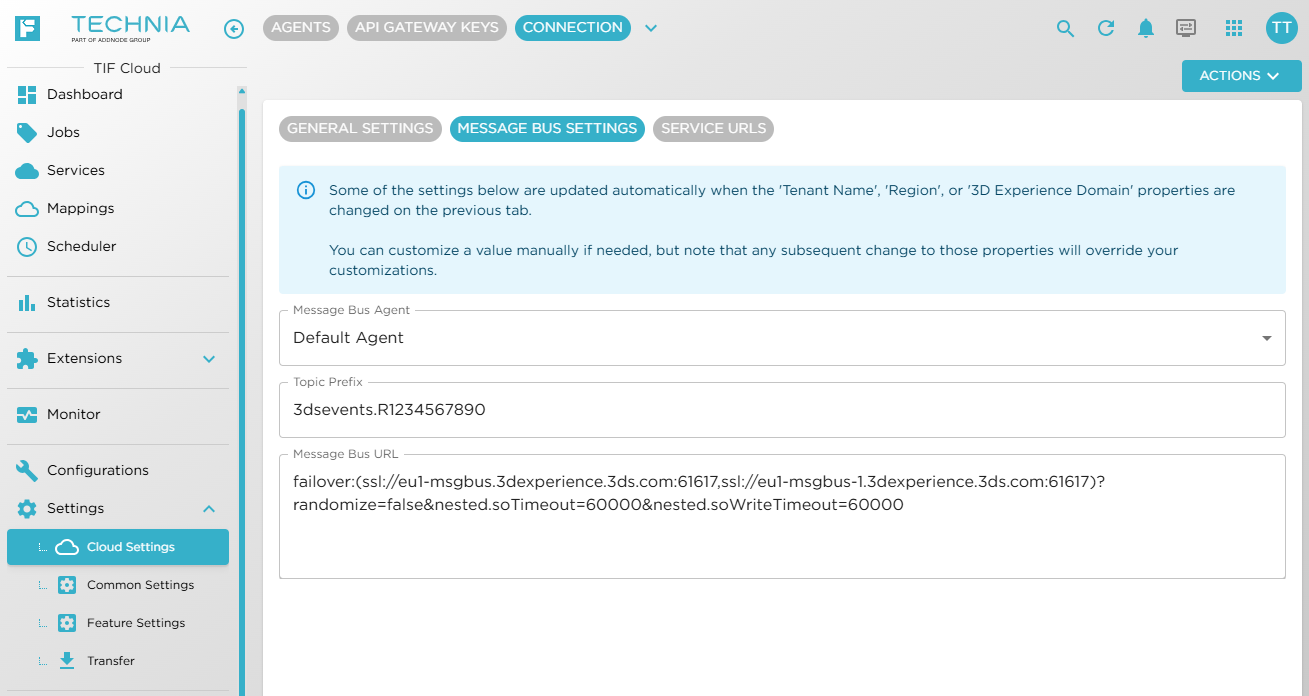Click the search magnifier icon
Viewport: 1309px width, 696px height.
tap(1065, 29)
